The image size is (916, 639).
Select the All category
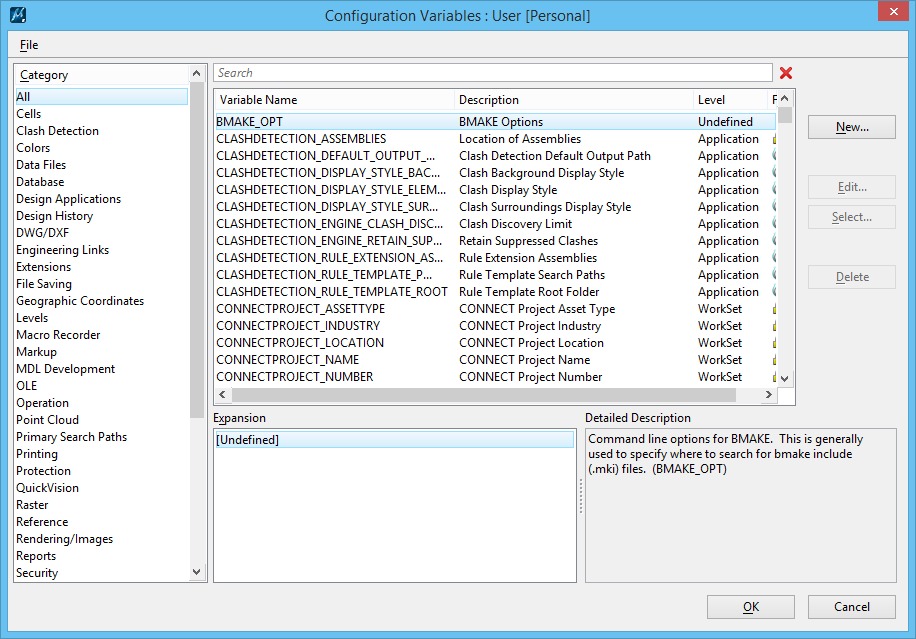click(102, 97)
